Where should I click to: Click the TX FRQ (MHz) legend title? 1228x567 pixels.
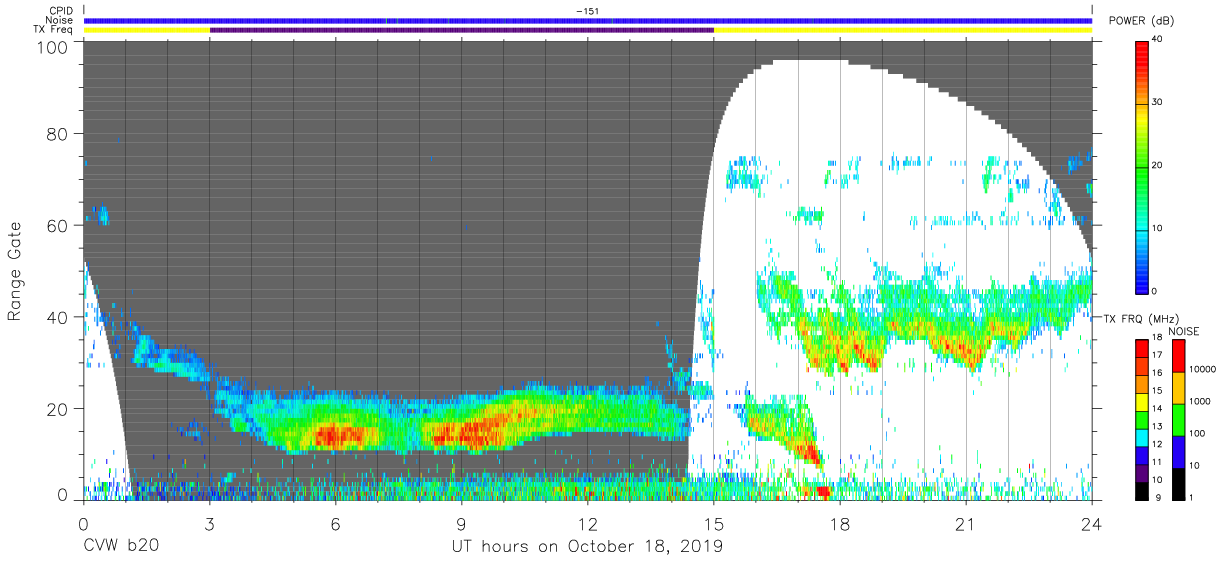(x=1141, y=318)
